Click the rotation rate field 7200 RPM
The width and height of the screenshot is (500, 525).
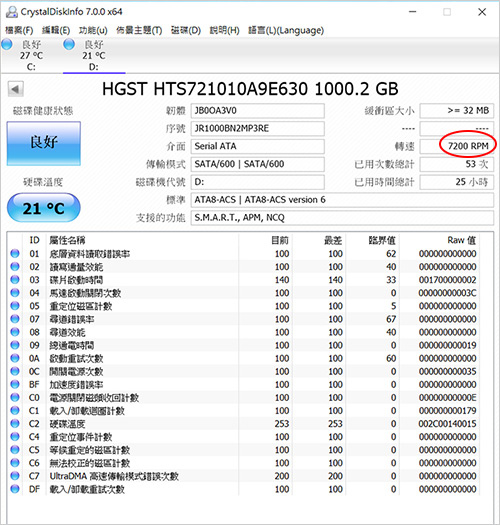[x=457, y=146]
